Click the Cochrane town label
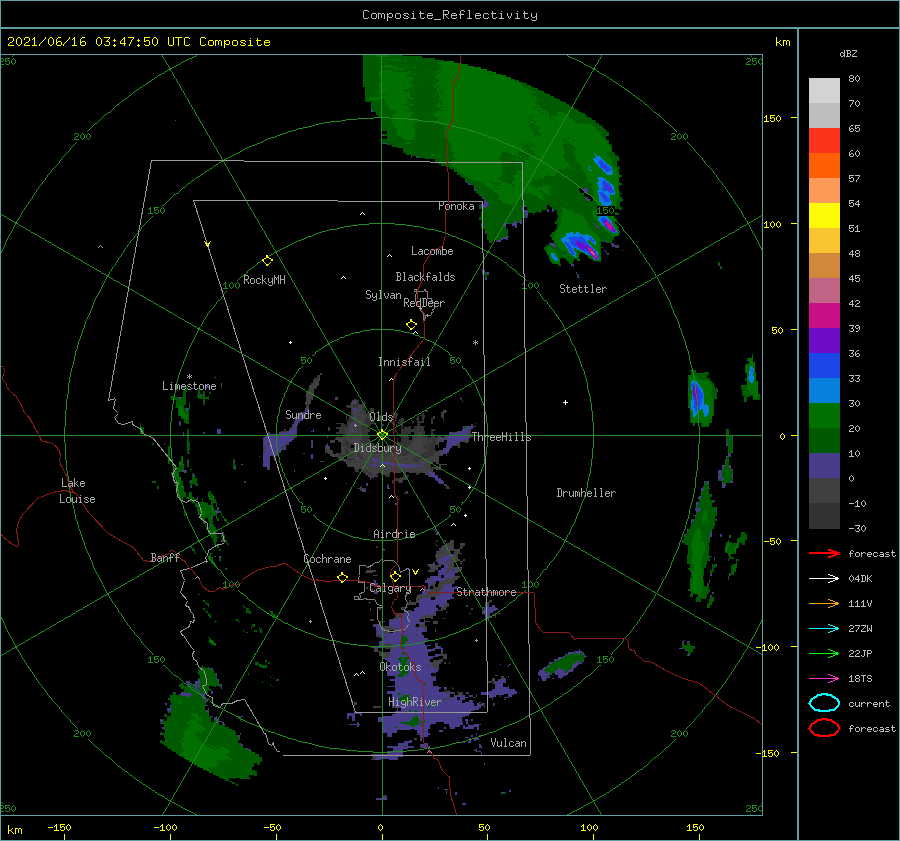The height and width of the screenshot is (841, 900). coord(327,559)
